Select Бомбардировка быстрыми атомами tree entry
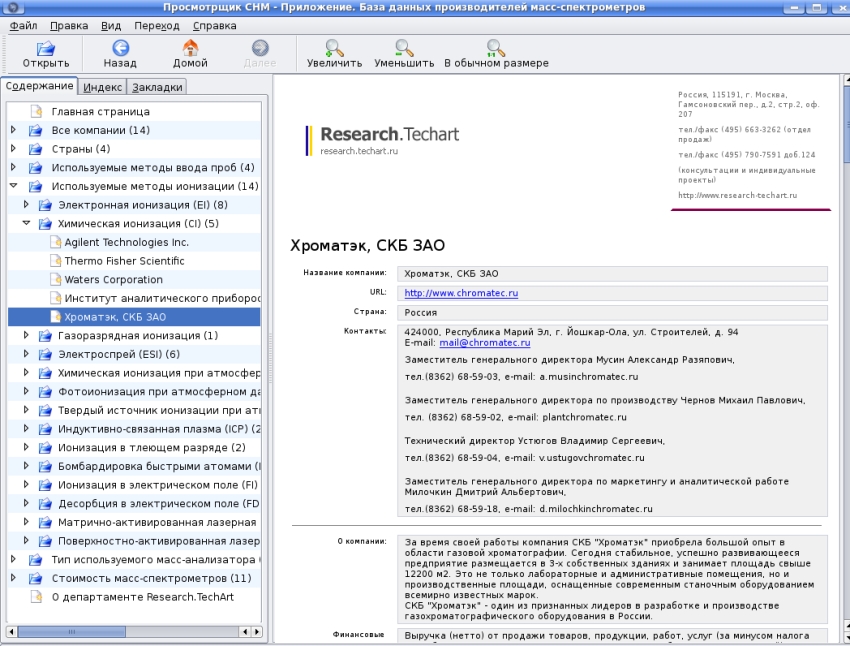 (x=159, y=467)
